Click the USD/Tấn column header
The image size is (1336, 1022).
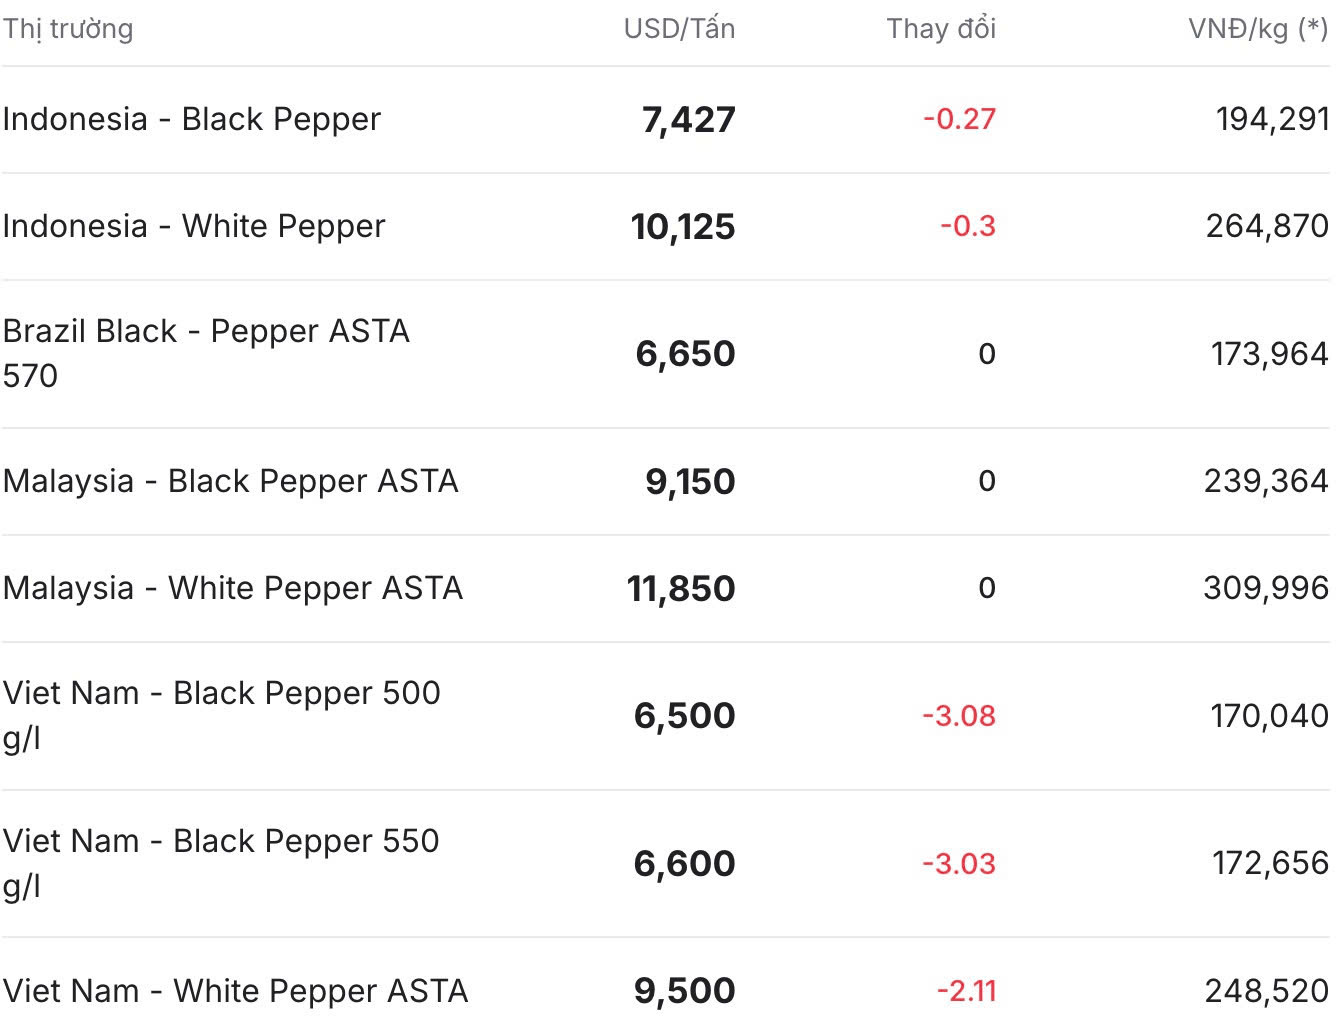[679, 29]
